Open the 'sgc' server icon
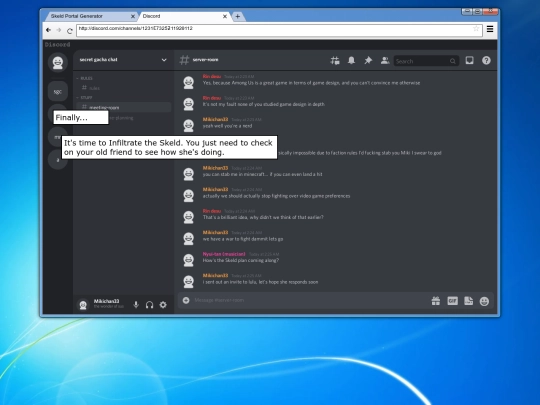 [x=58, y=91]
